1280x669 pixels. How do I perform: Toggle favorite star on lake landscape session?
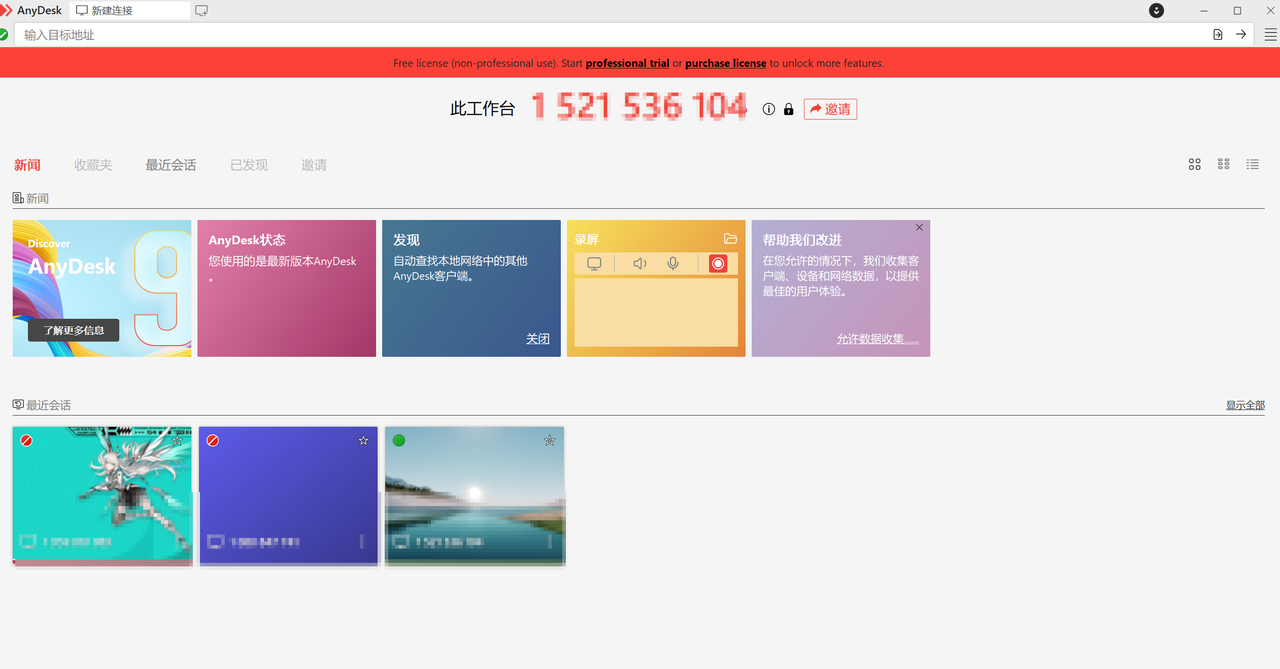point(549,440)
